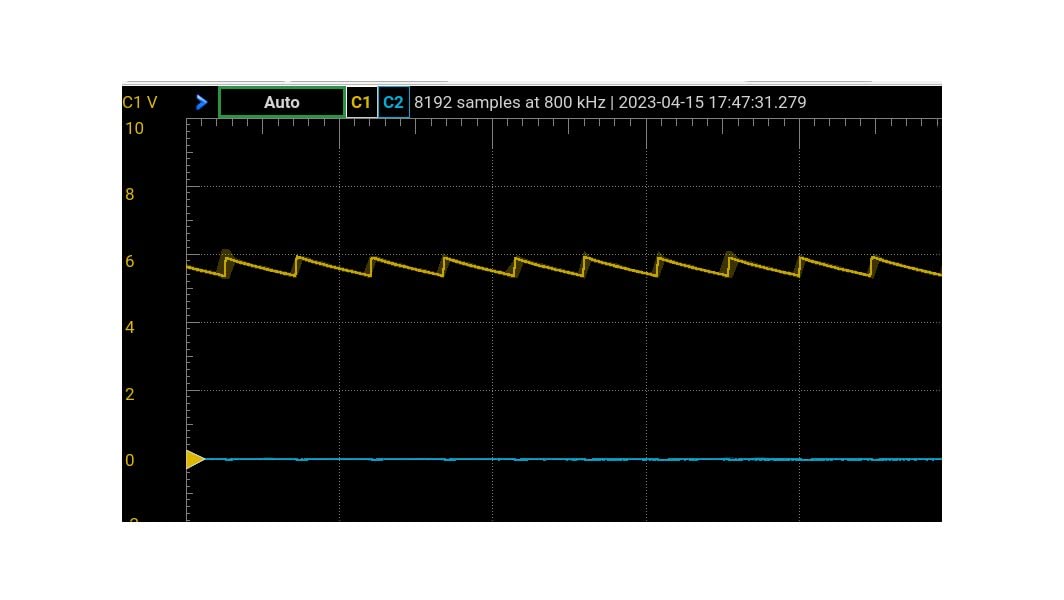Click the C1 V axis label
This screenshot has height=600, width=1064.
140,102
